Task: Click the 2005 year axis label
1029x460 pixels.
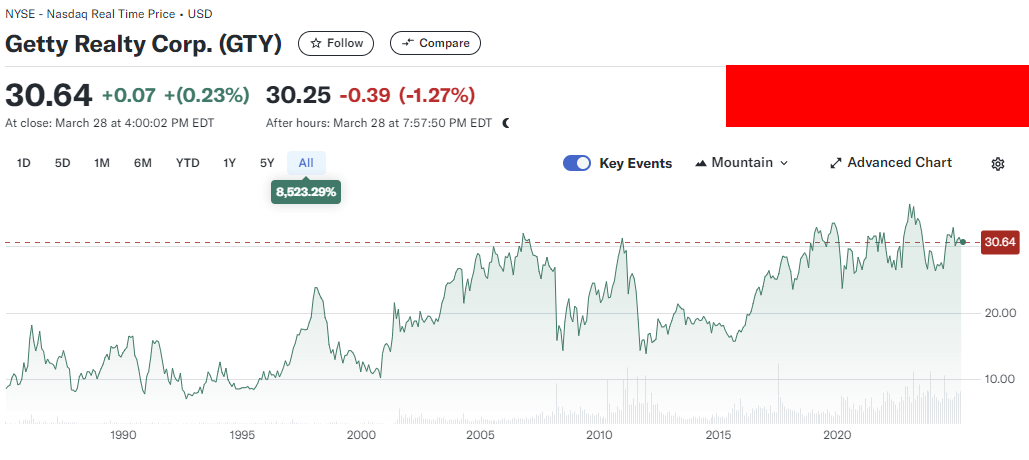Action: [x=480, y=434]
